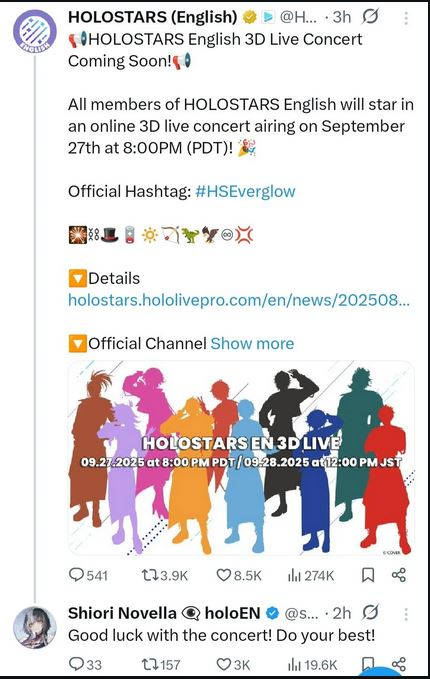The height and width of the screenshot is (679, 430).
Task: Reply to Shiori's post with 33 comments
Action: click(85, 664)
